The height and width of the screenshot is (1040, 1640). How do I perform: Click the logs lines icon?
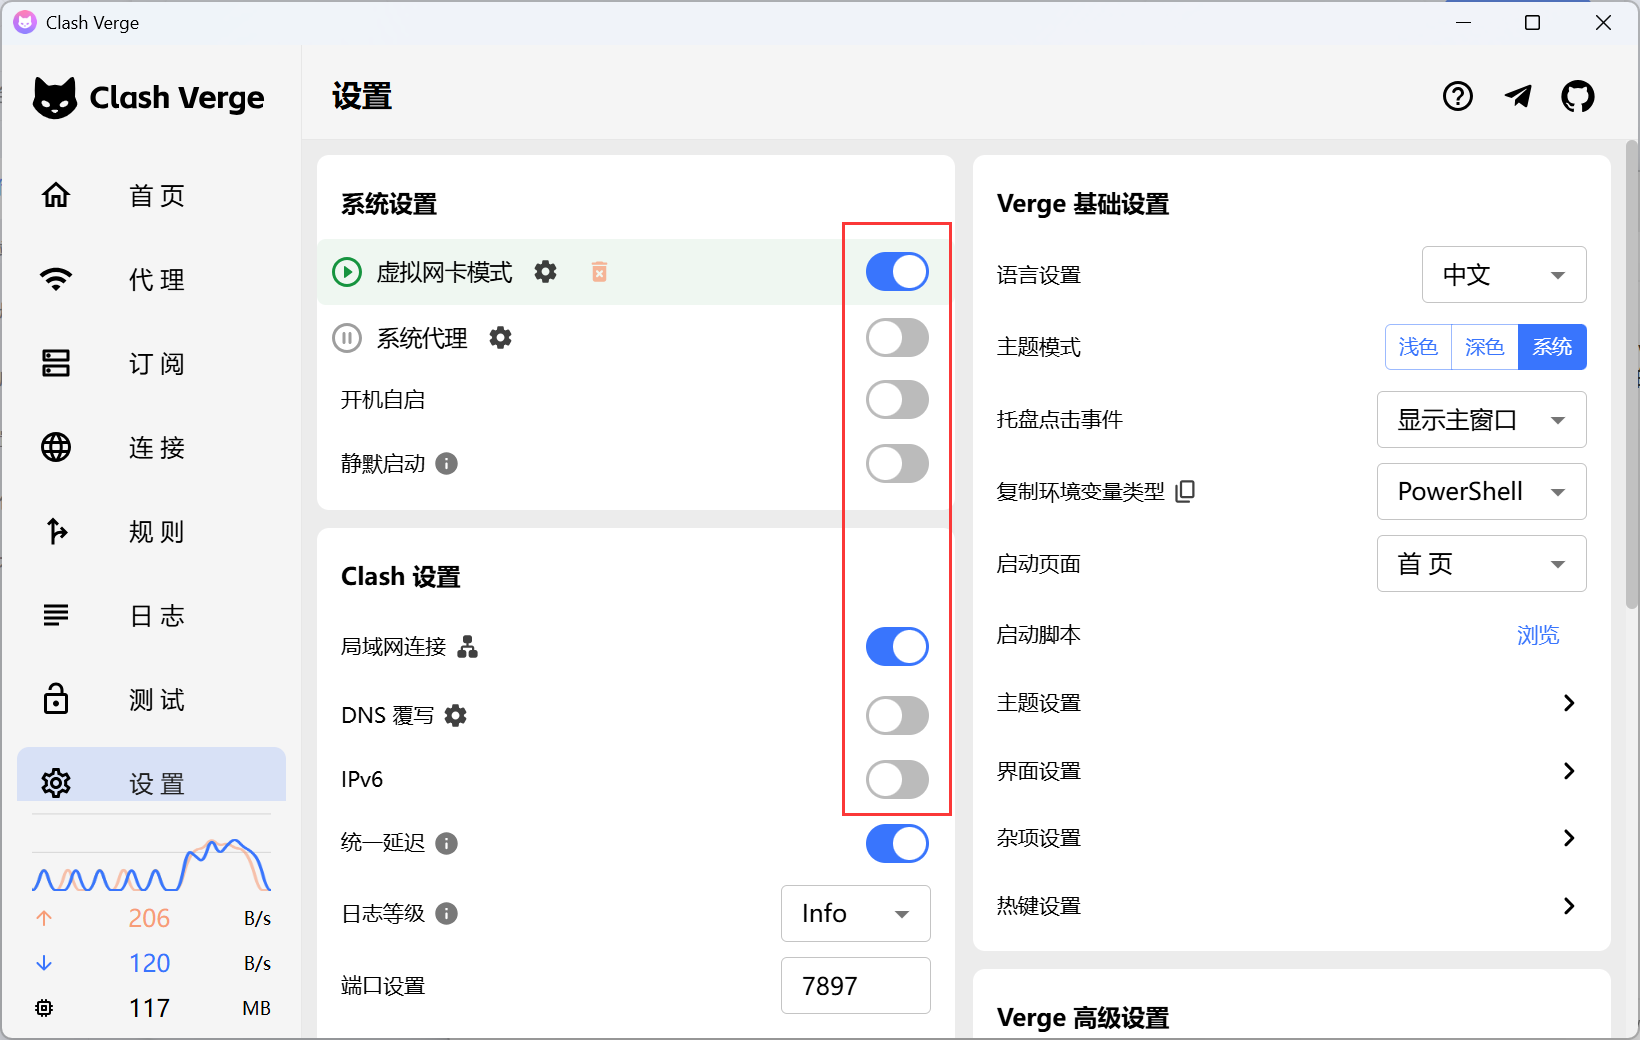(x=56, y=615)
